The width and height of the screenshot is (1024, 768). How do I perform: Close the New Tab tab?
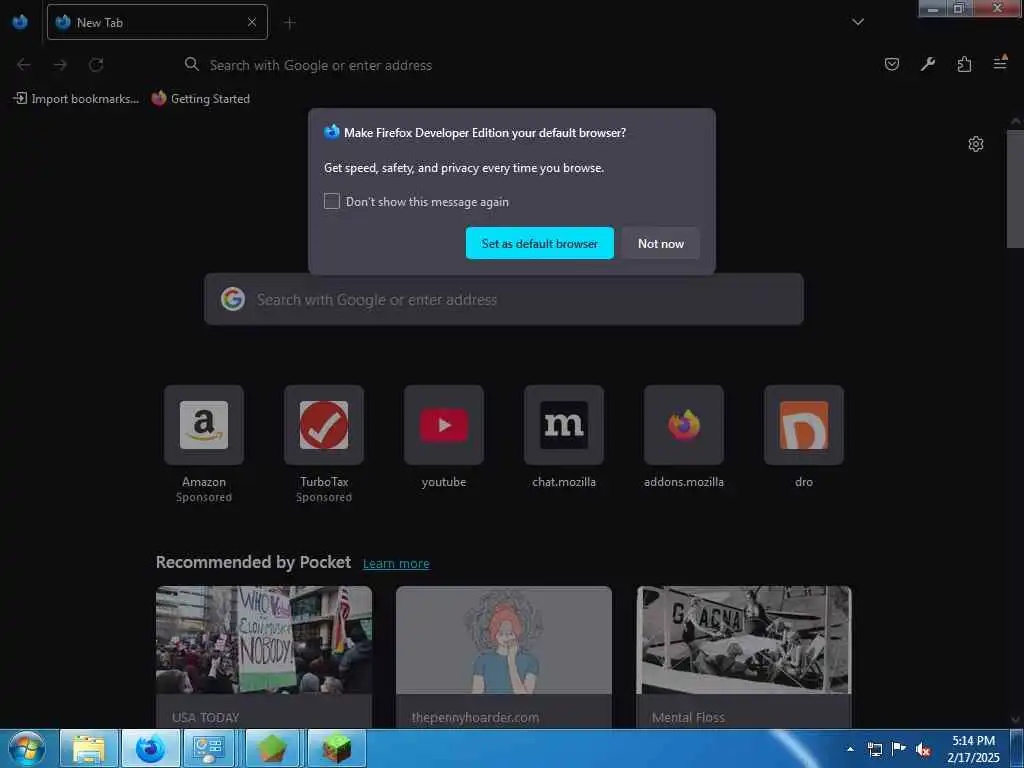click(x=251, y=22)
